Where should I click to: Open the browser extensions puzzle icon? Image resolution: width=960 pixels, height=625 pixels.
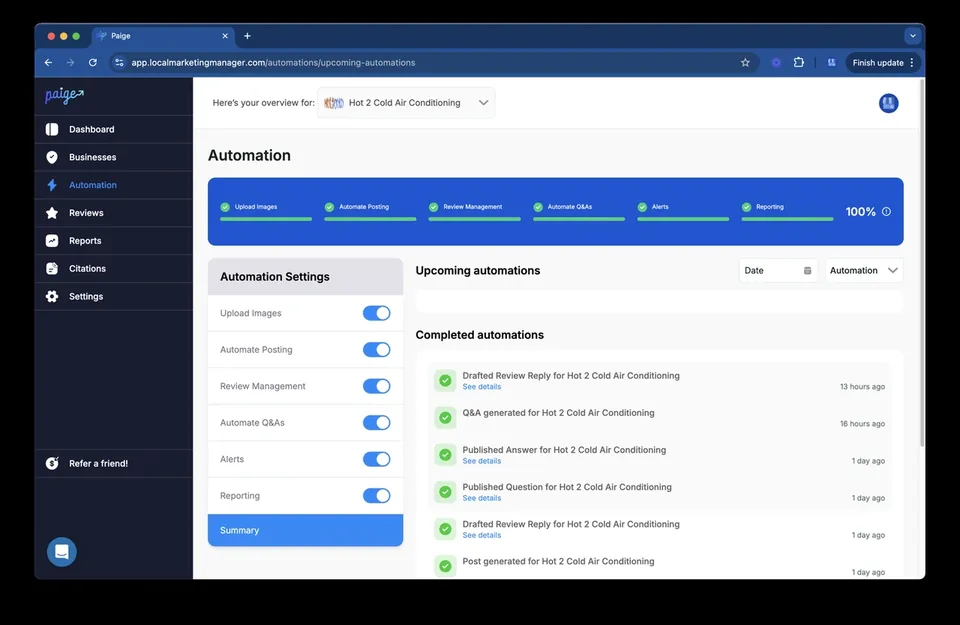798,62
